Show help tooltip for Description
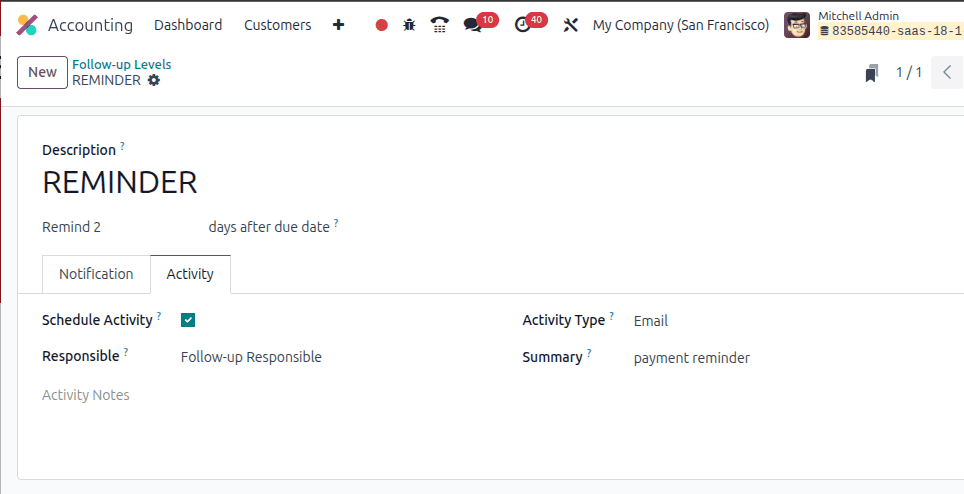 [122, 146]
